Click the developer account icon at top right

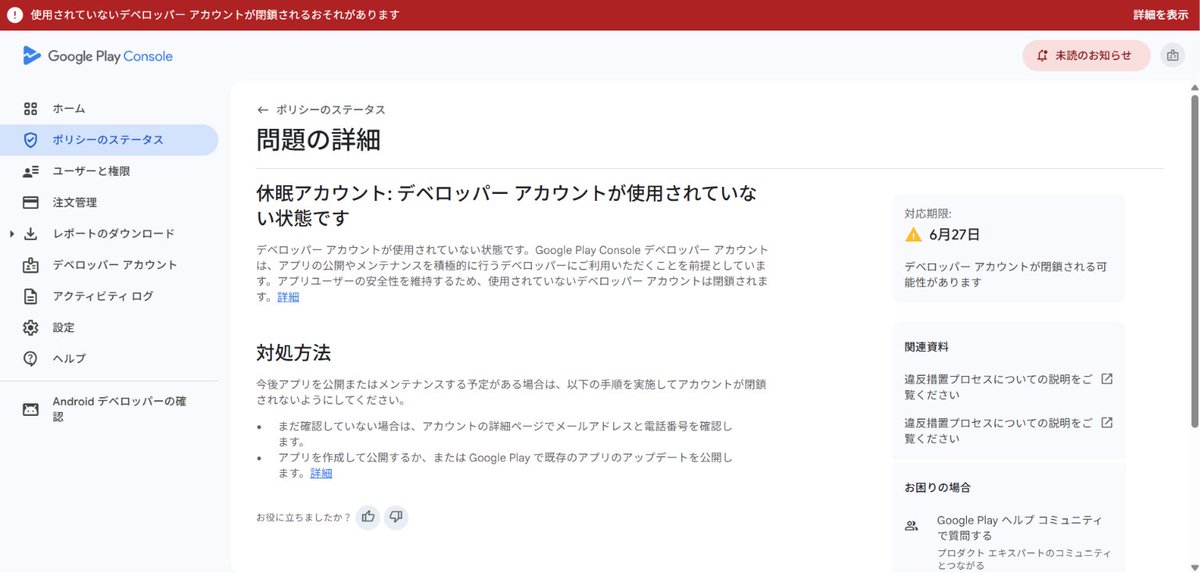click(x=1172, y=56)
